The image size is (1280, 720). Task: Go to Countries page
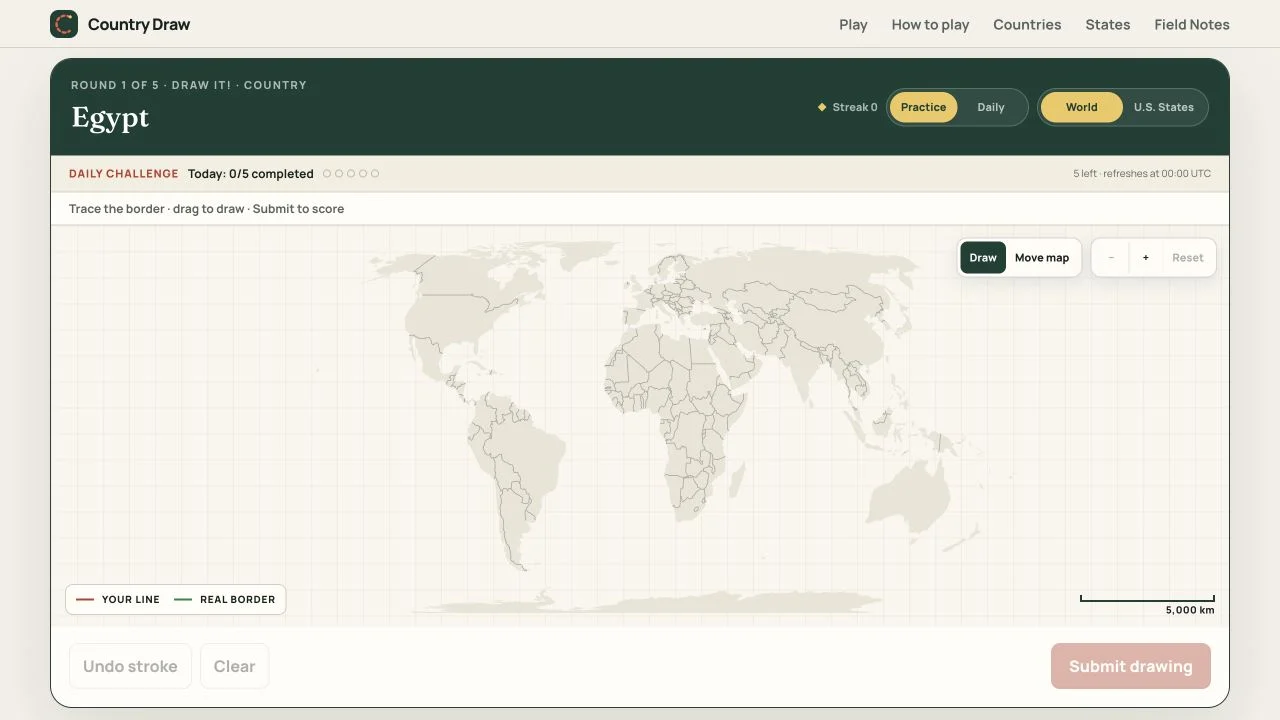(x=1027, y=24)
